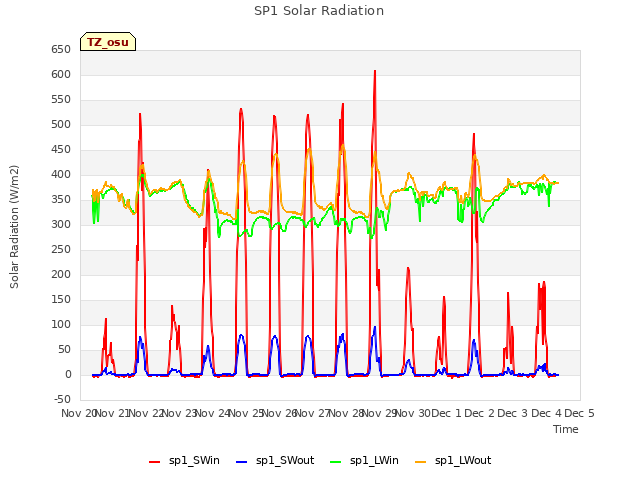Viewport: 640px width, 480px height.
Task: Click the 350 y-axis tick label
Action: coord(61,200)
